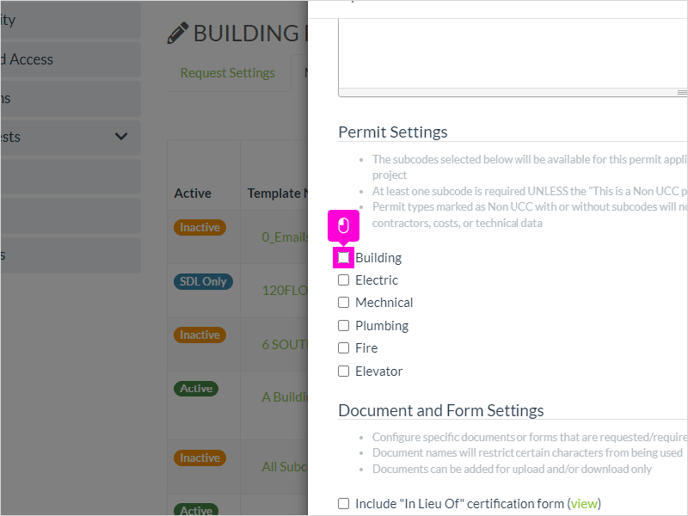Click the magenta mouse pointer tooltip icon
Image resolution: width=688 pixels, height=516 pixels.
coord(344,226)
